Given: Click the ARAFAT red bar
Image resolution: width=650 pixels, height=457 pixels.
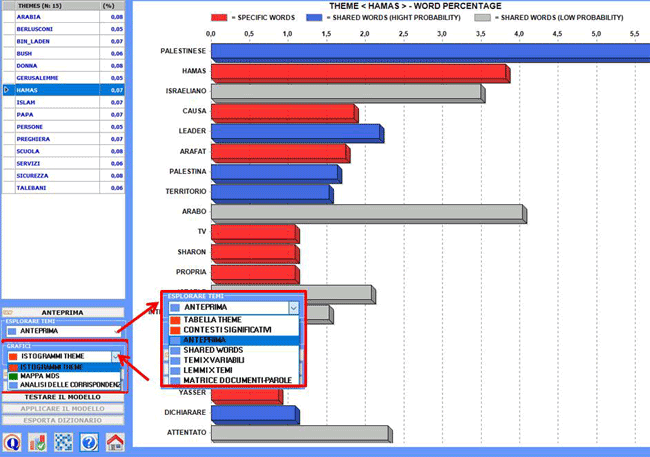Looking at the screenshot, I should point(281,153).
